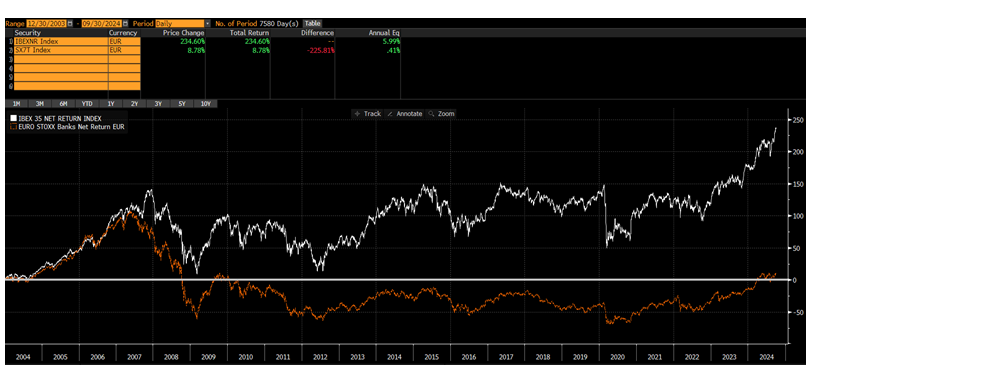991x386 pixels.
Task: Click the .41% annual equivalent value
Action: 393,50
